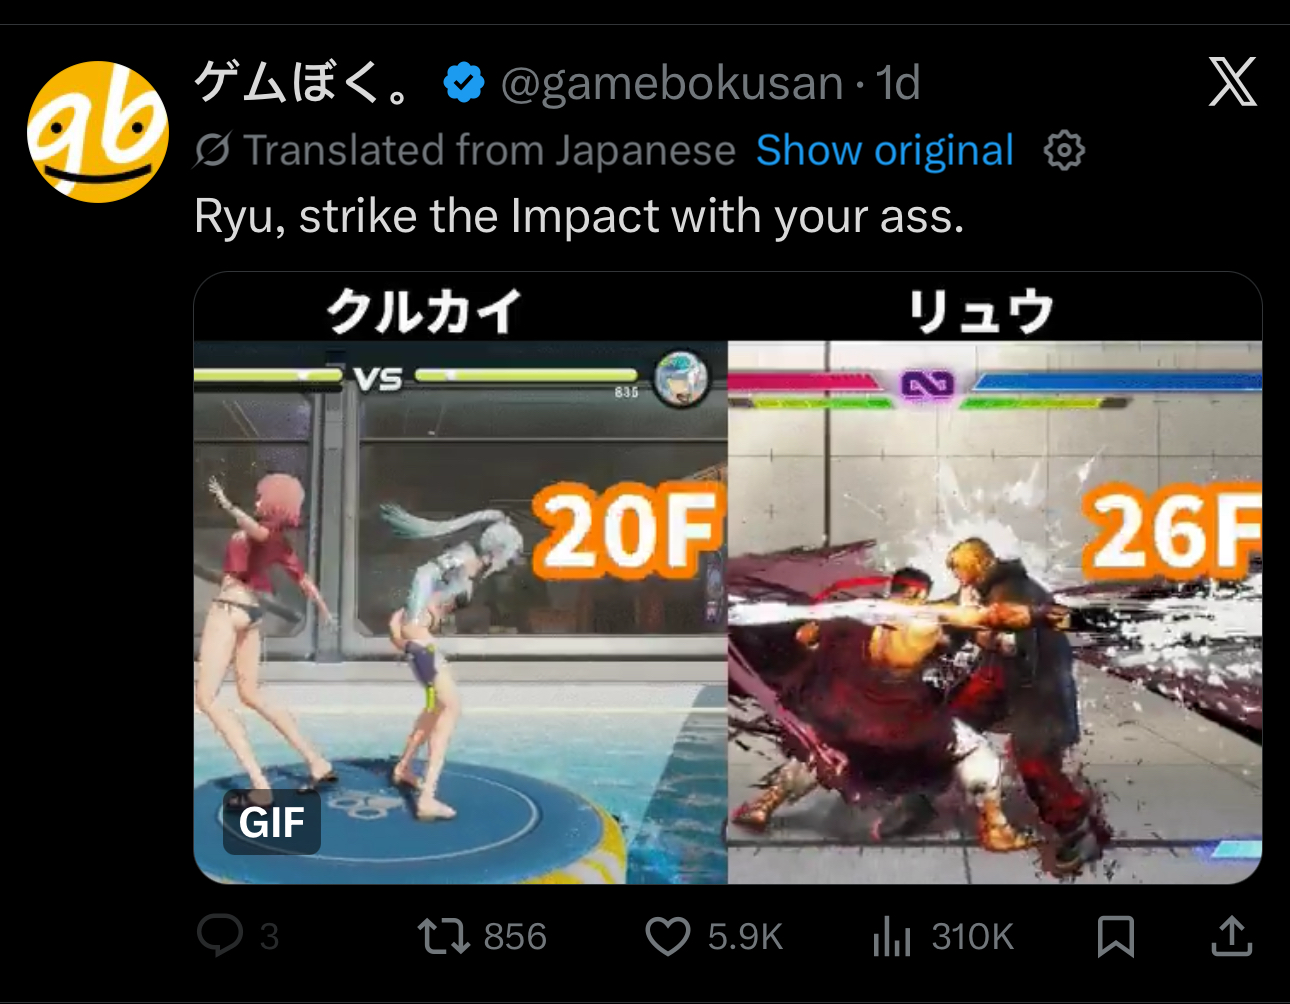Bookmark this tweet
Image resolution: width=1290 pixels, height=1004 pixels.
(1115, 936)
